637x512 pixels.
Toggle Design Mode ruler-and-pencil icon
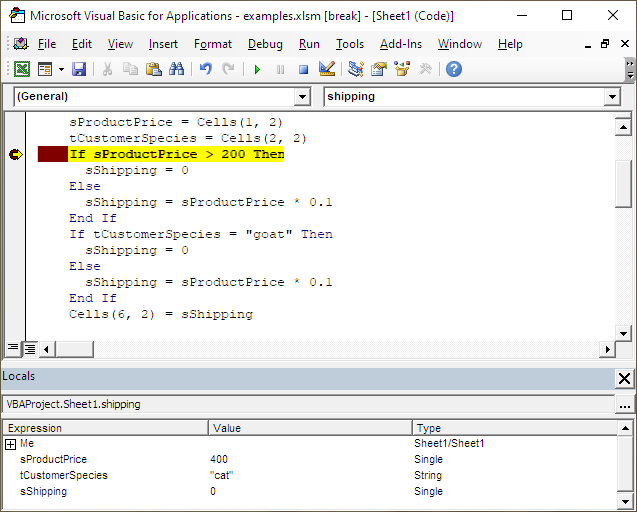327,69
